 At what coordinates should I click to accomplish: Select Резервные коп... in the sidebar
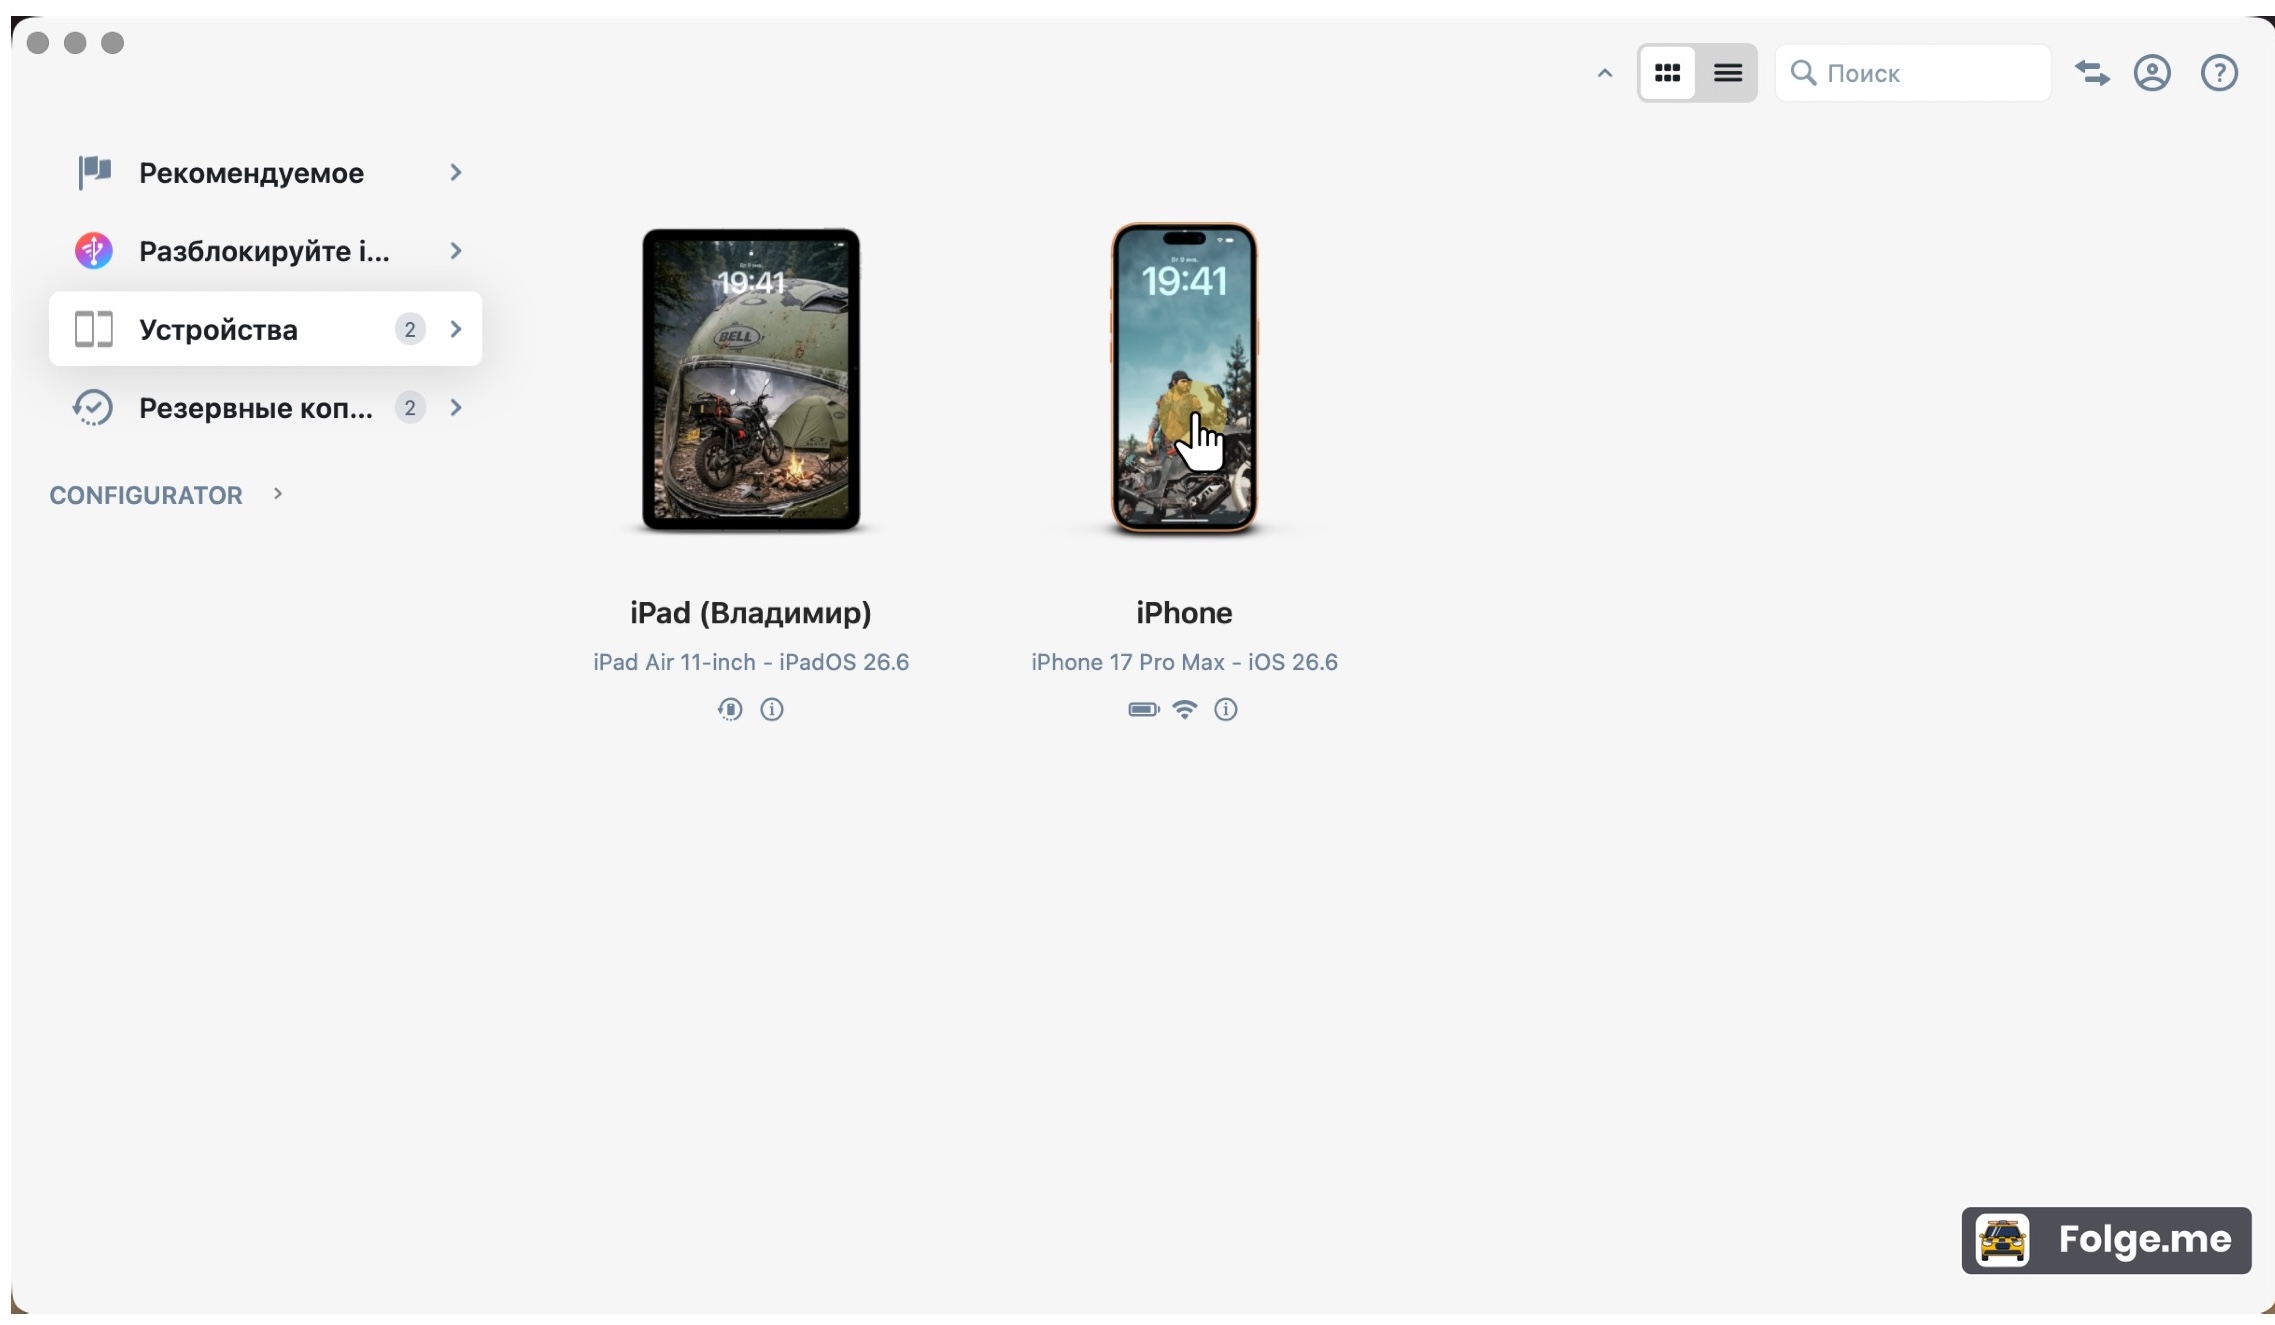[x=265, y=407]
